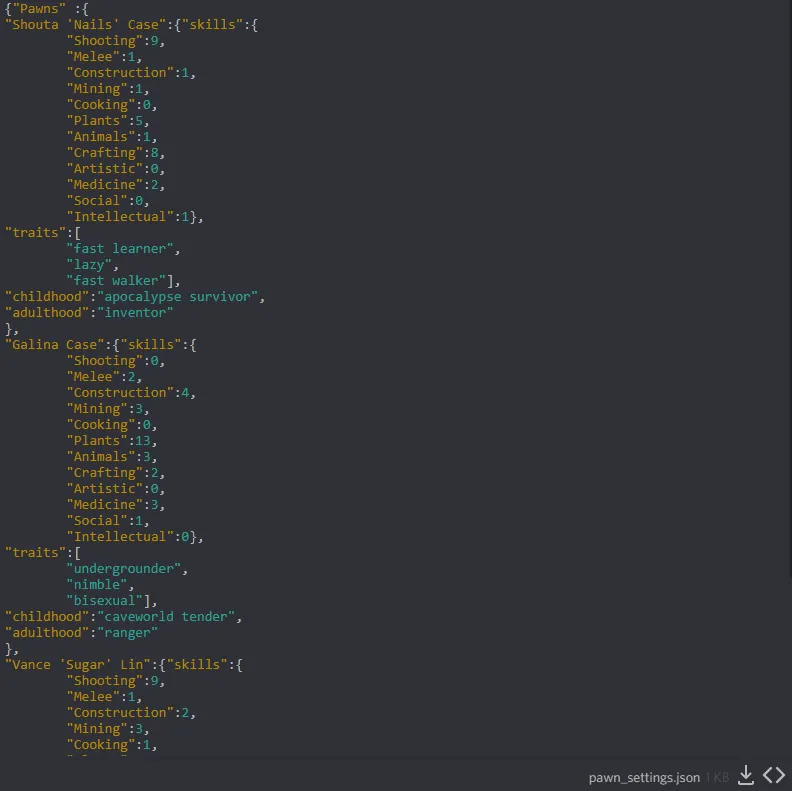The height and width of the screenshot is (791, 792).
Task: Click the "fast learner" trait string
Action: (x=123, y=248)
